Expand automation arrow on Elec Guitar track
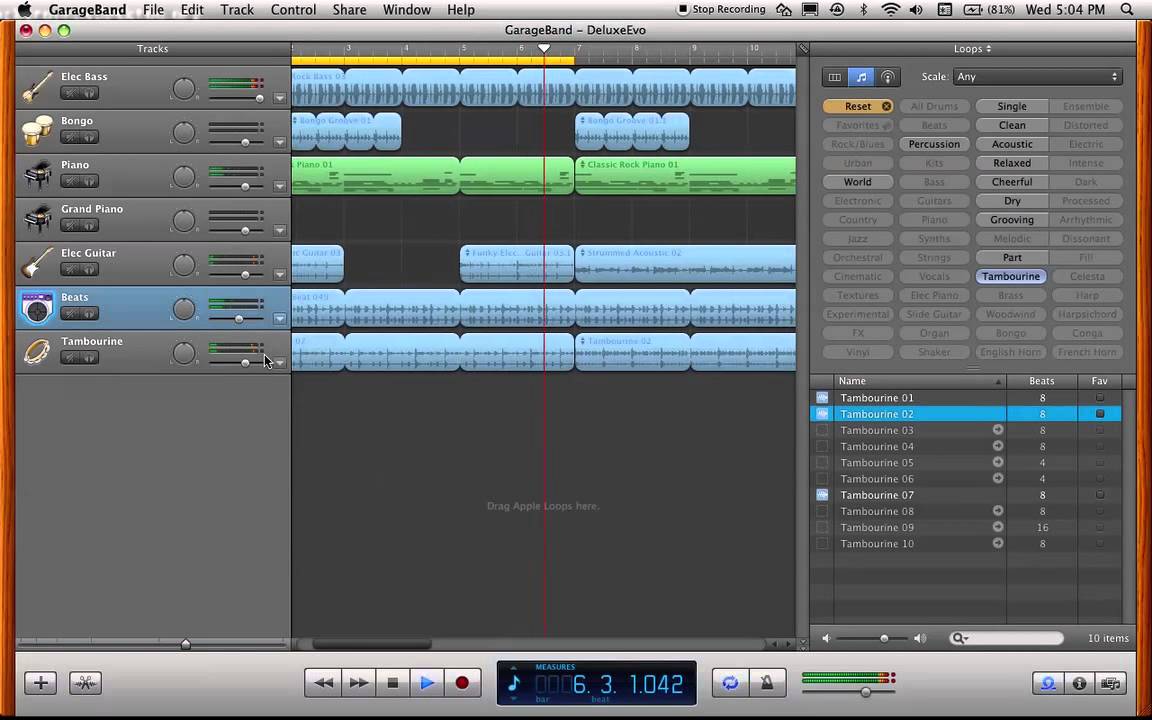Image resolution: width=1152 pixels, height=720 pixels. click(279, 274)
